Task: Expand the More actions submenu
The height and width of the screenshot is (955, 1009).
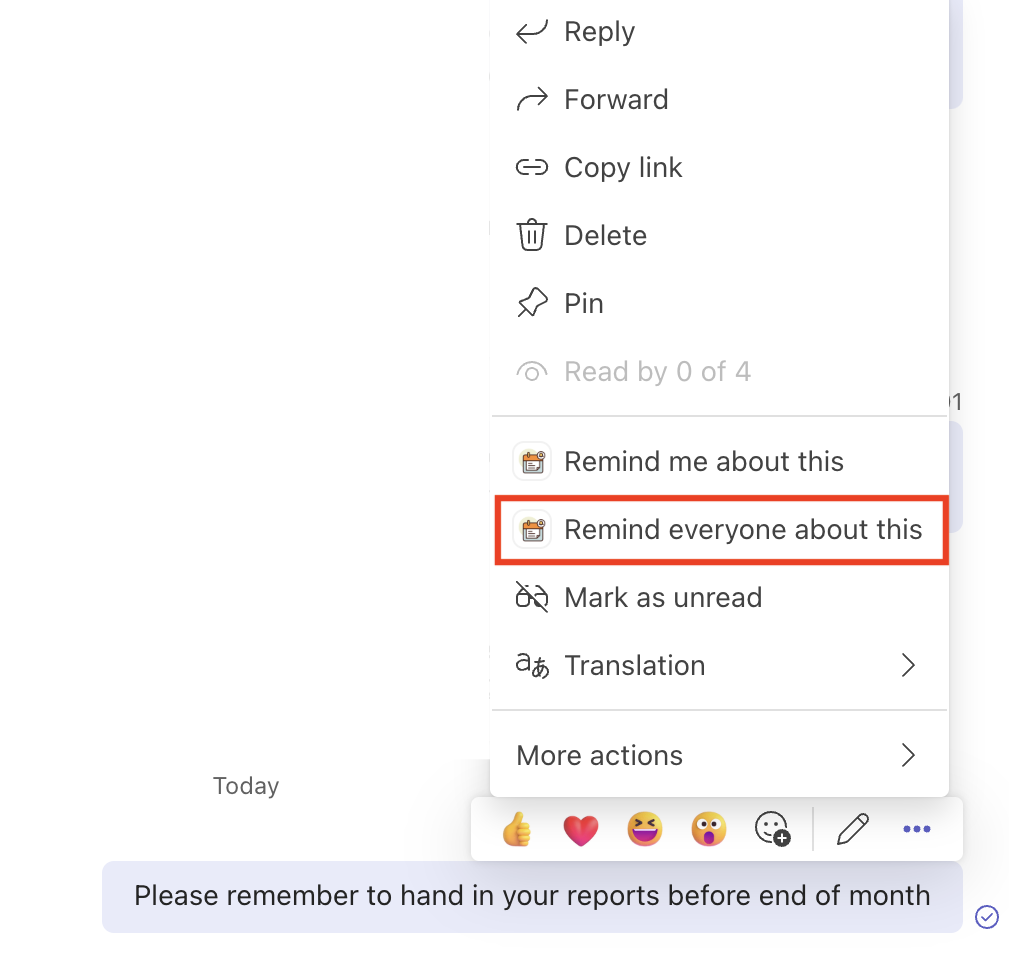Action: [908, 755]
